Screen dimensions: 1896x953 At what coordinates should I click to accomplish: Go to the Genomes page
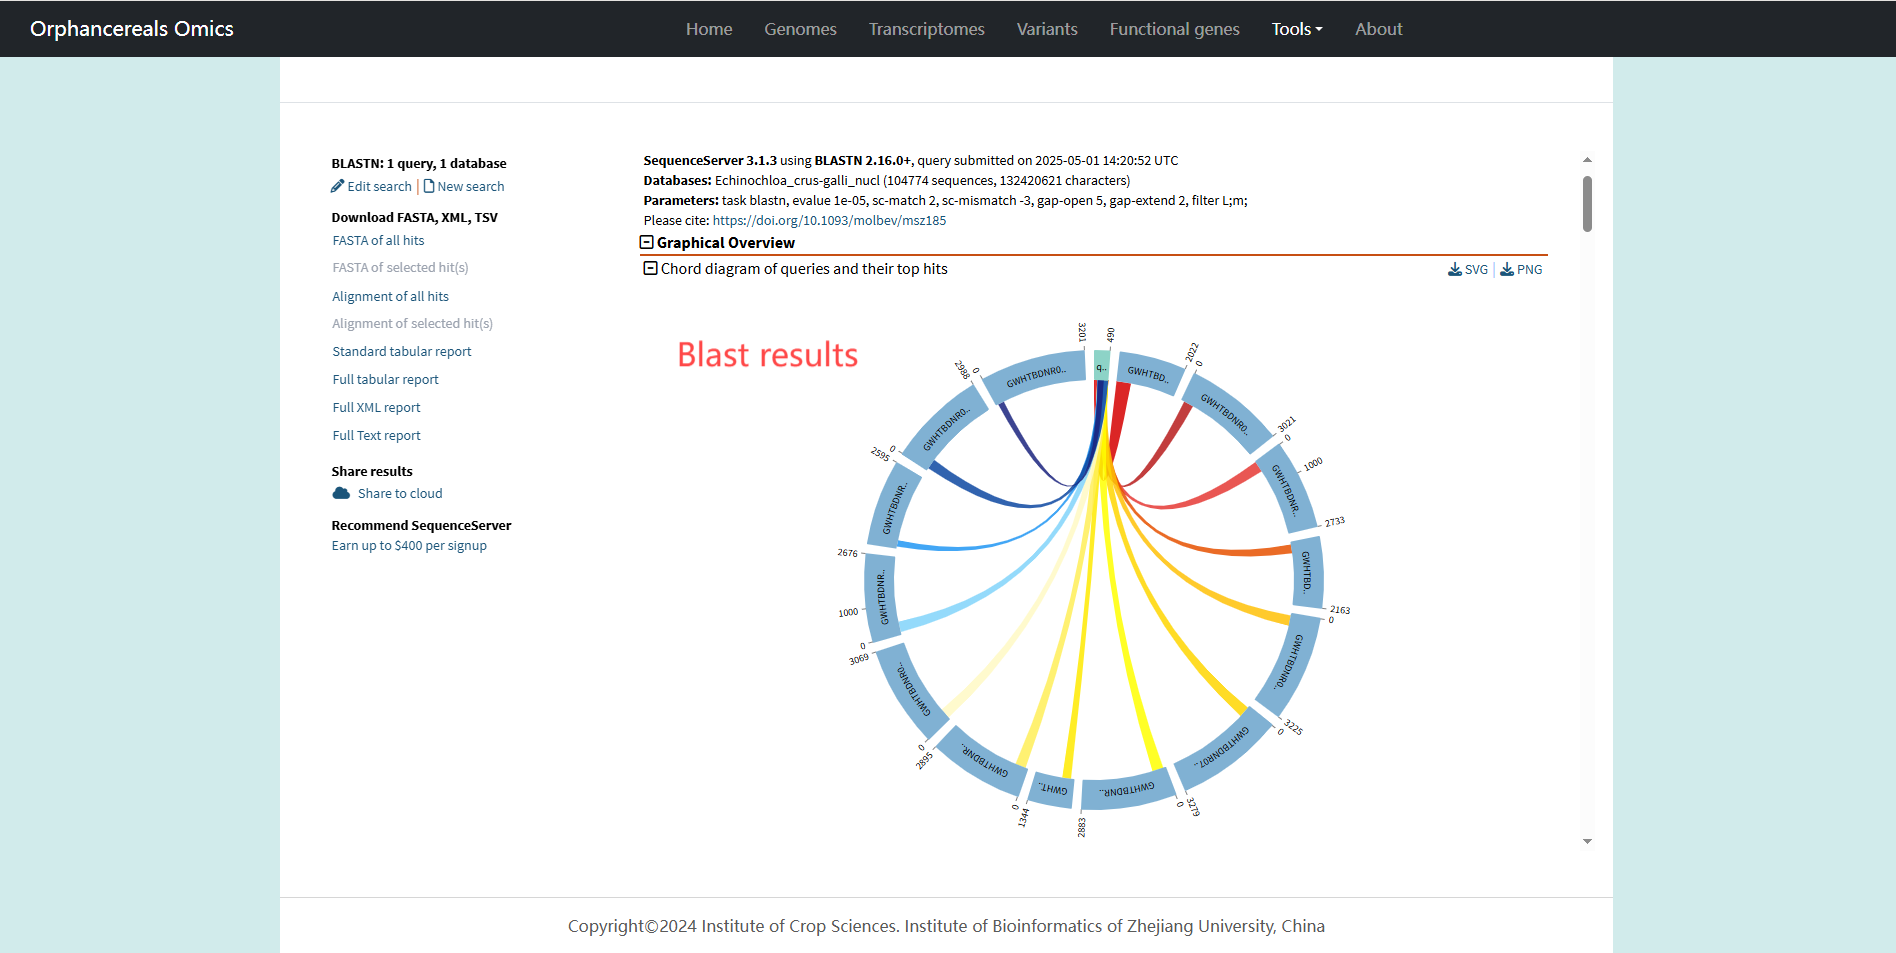tap(800, 29)
